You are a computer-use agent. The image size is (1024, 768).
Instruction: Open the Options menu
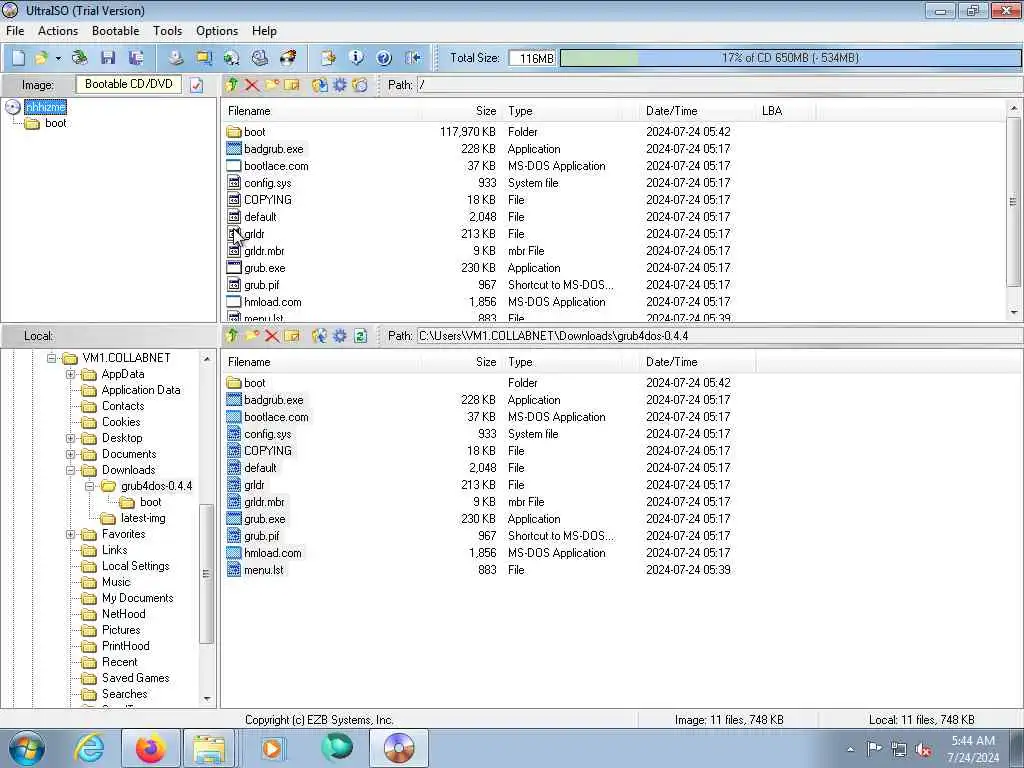point(217,31)
